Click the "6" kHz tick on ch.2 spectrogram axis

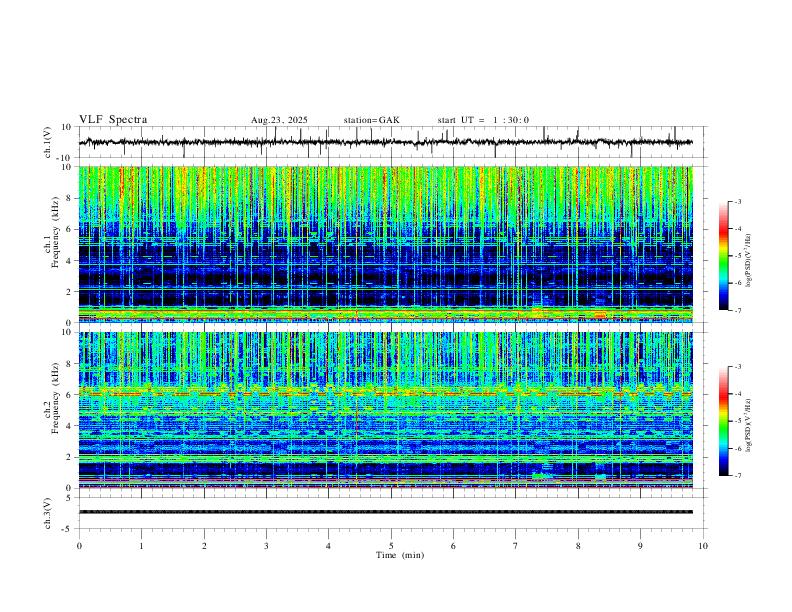pos(69,395)
